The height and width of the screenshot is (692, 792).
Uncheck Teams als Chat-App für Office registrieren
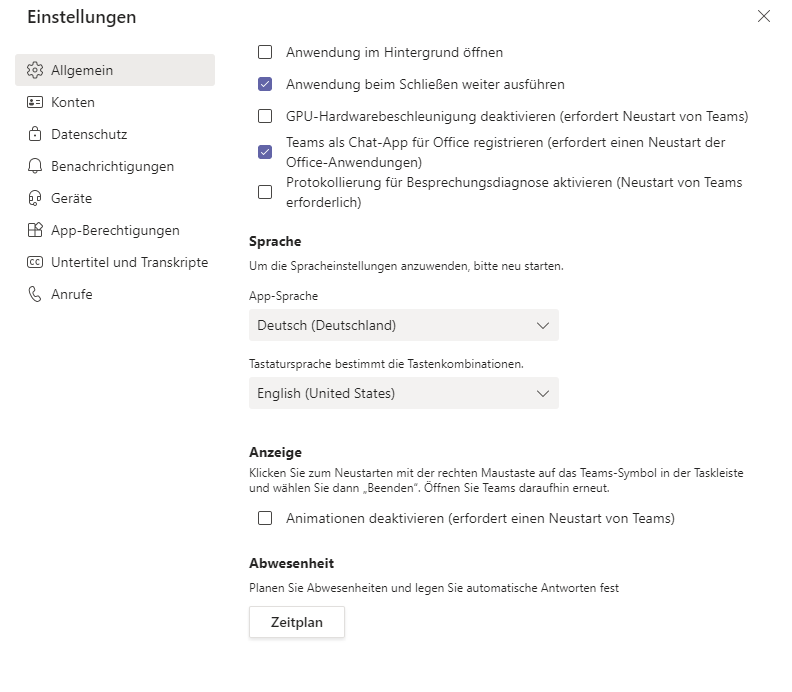point(265,152)
